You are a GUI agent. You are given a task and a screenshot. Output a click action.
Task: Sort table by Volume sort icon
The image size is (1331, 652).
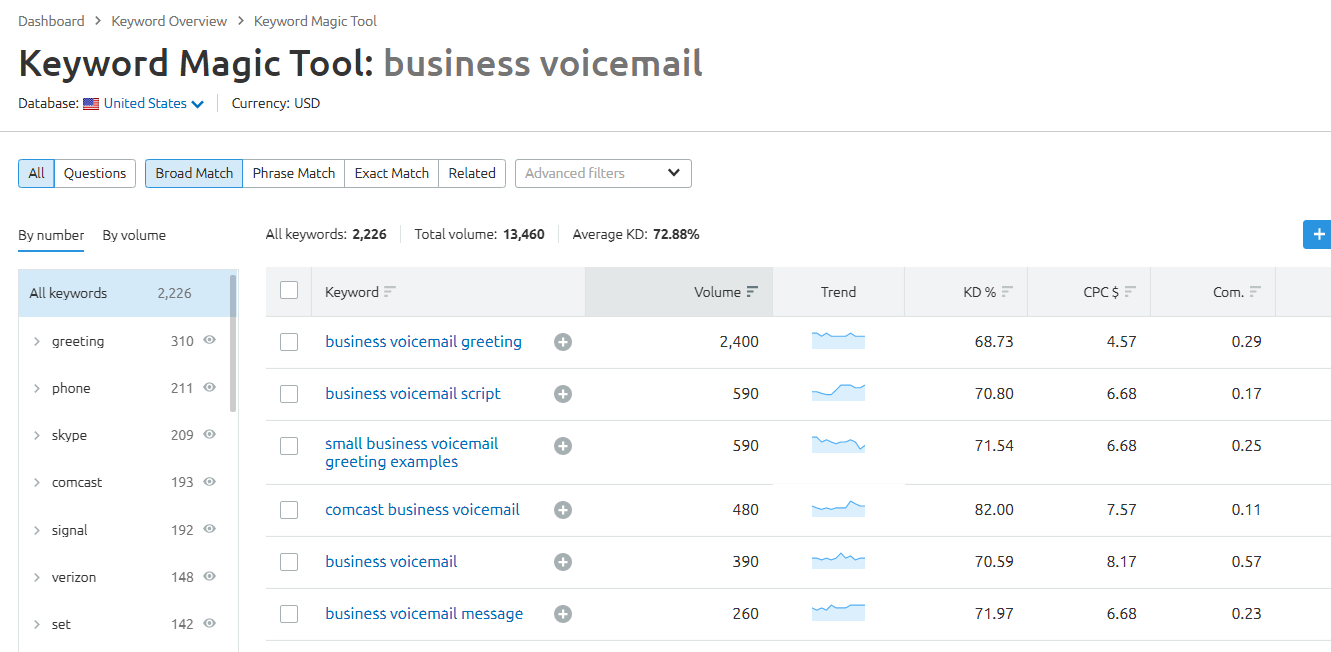tap(752, 292)
